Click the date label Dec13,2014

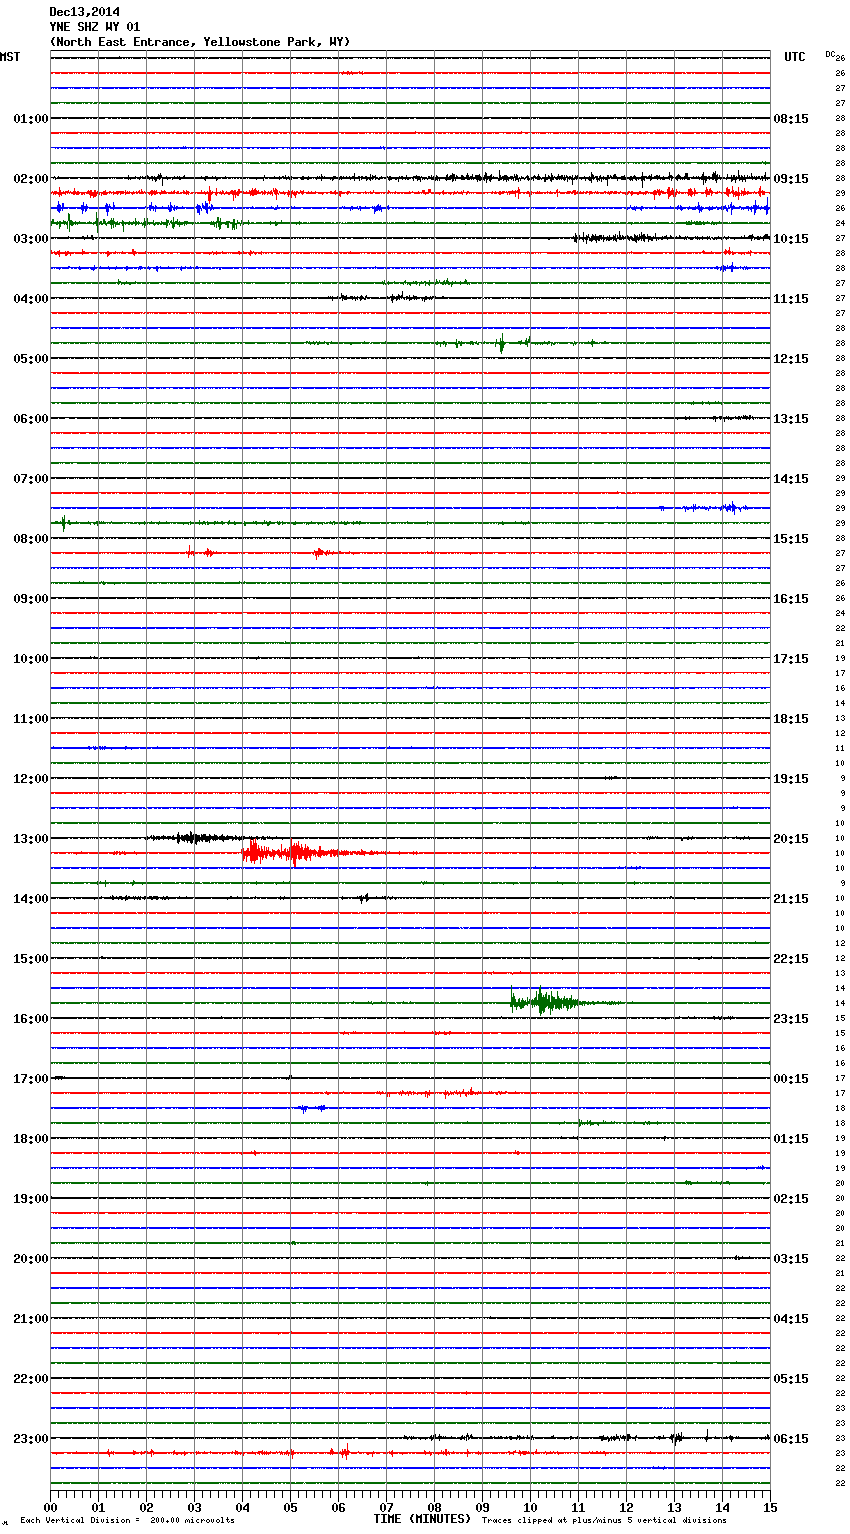point(85,12)
